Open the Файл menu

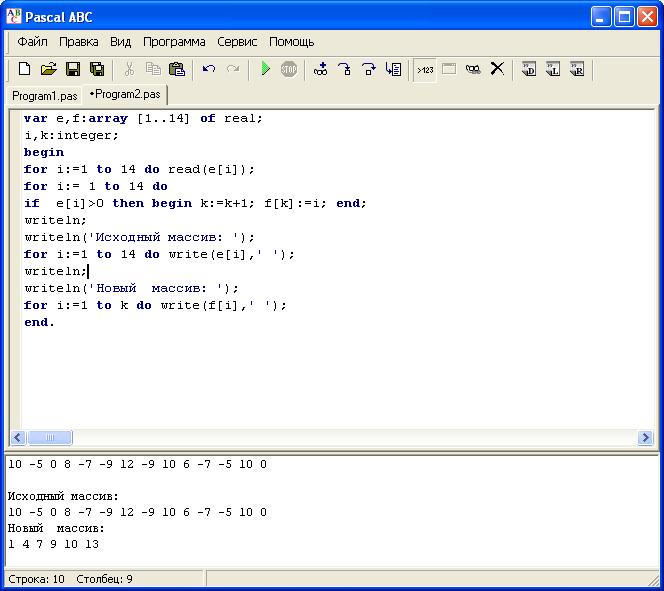point(32,42)
